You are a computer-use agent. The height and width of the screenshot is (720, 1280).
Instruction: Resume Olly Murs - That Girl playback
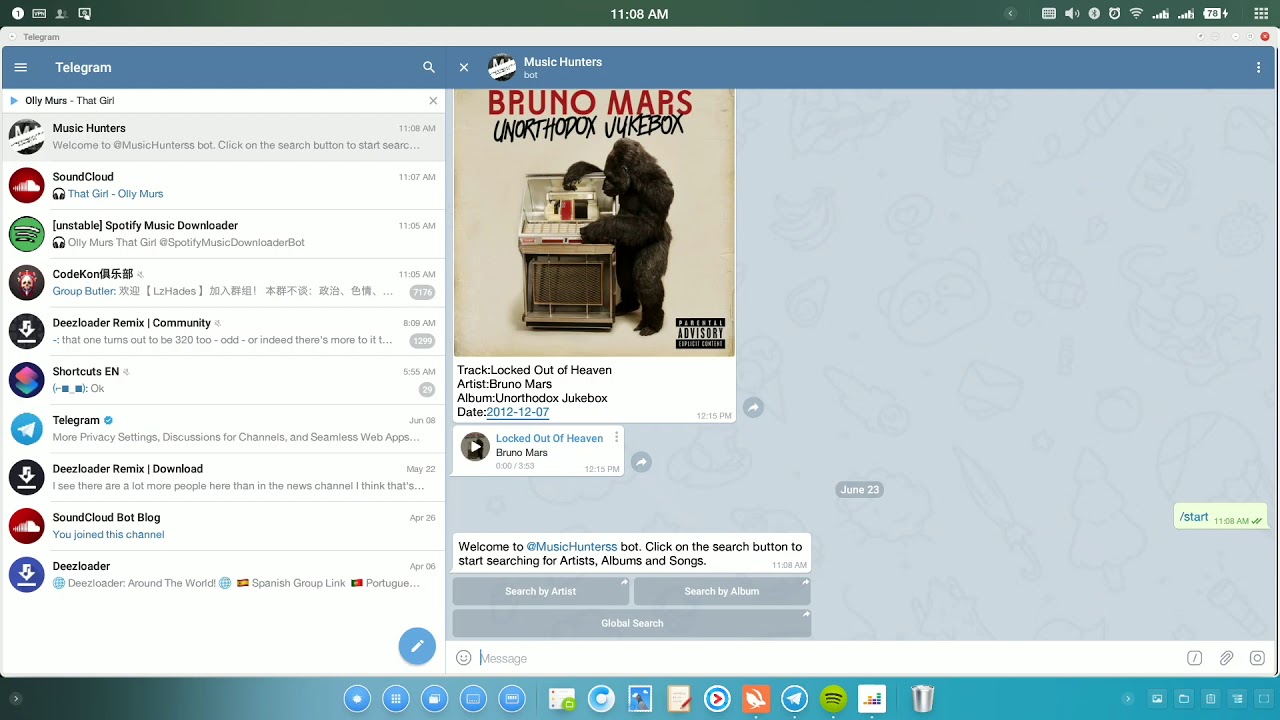(14, 101)
